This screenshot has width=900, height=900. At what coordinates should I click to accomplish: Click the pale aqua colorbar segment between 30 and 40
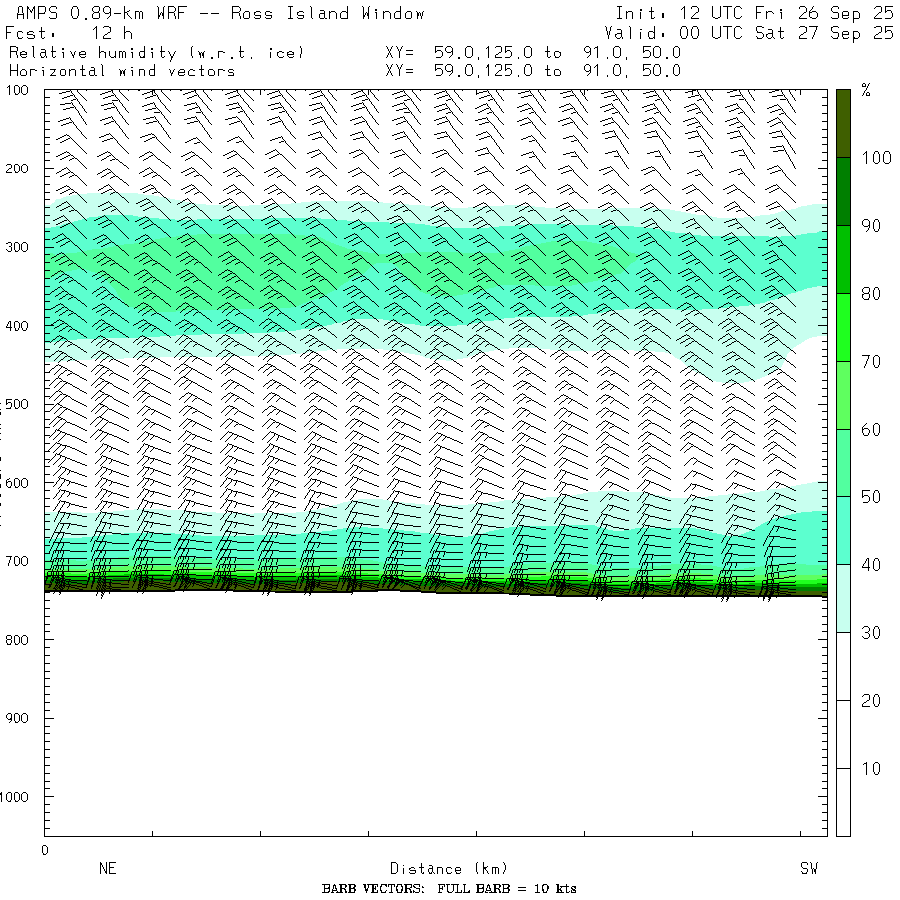click(x=843, y=598)
